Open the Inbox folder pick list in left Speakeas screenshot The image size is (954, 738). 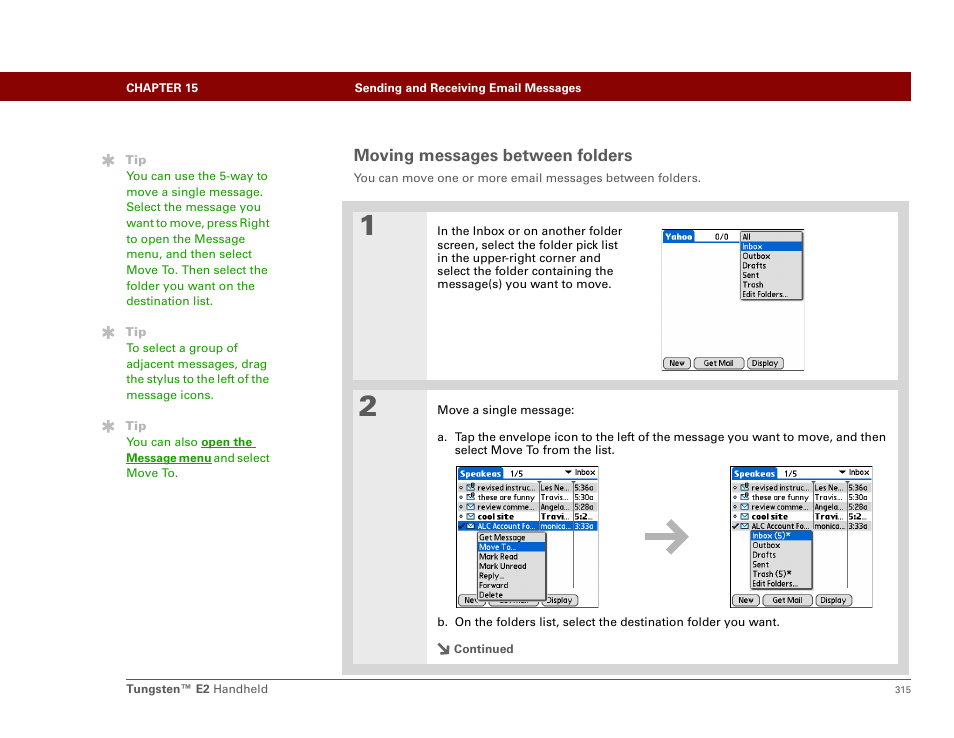coord(580,472)
